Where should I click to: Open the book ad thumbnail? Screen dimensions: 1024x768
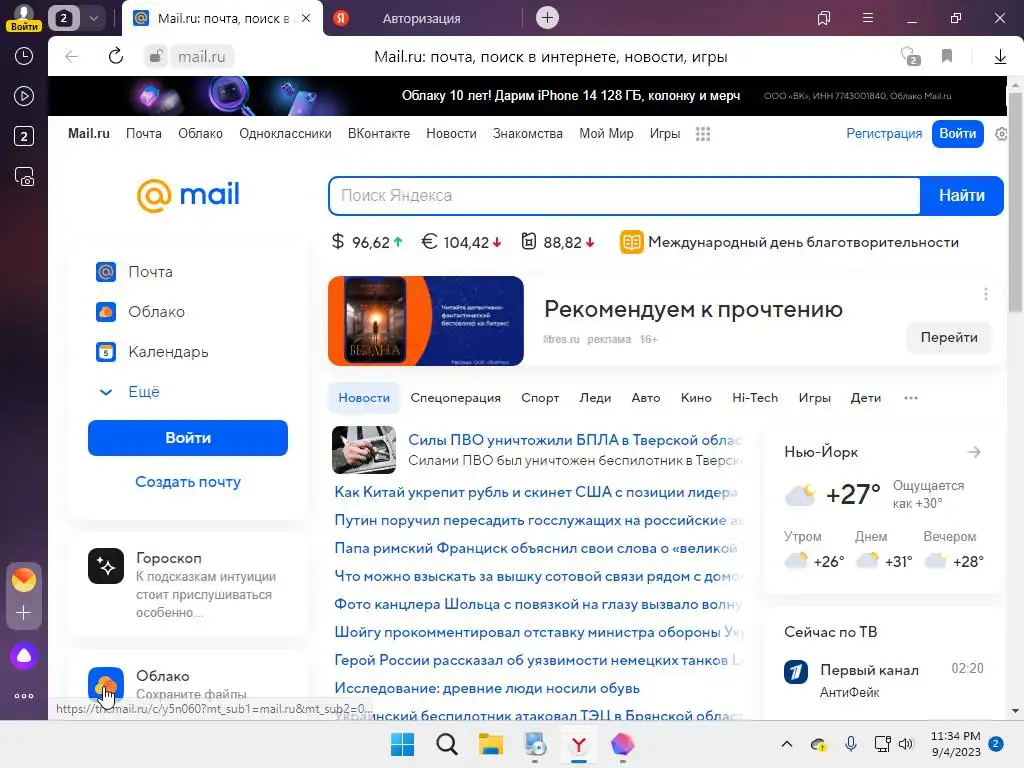pos(426,321)
